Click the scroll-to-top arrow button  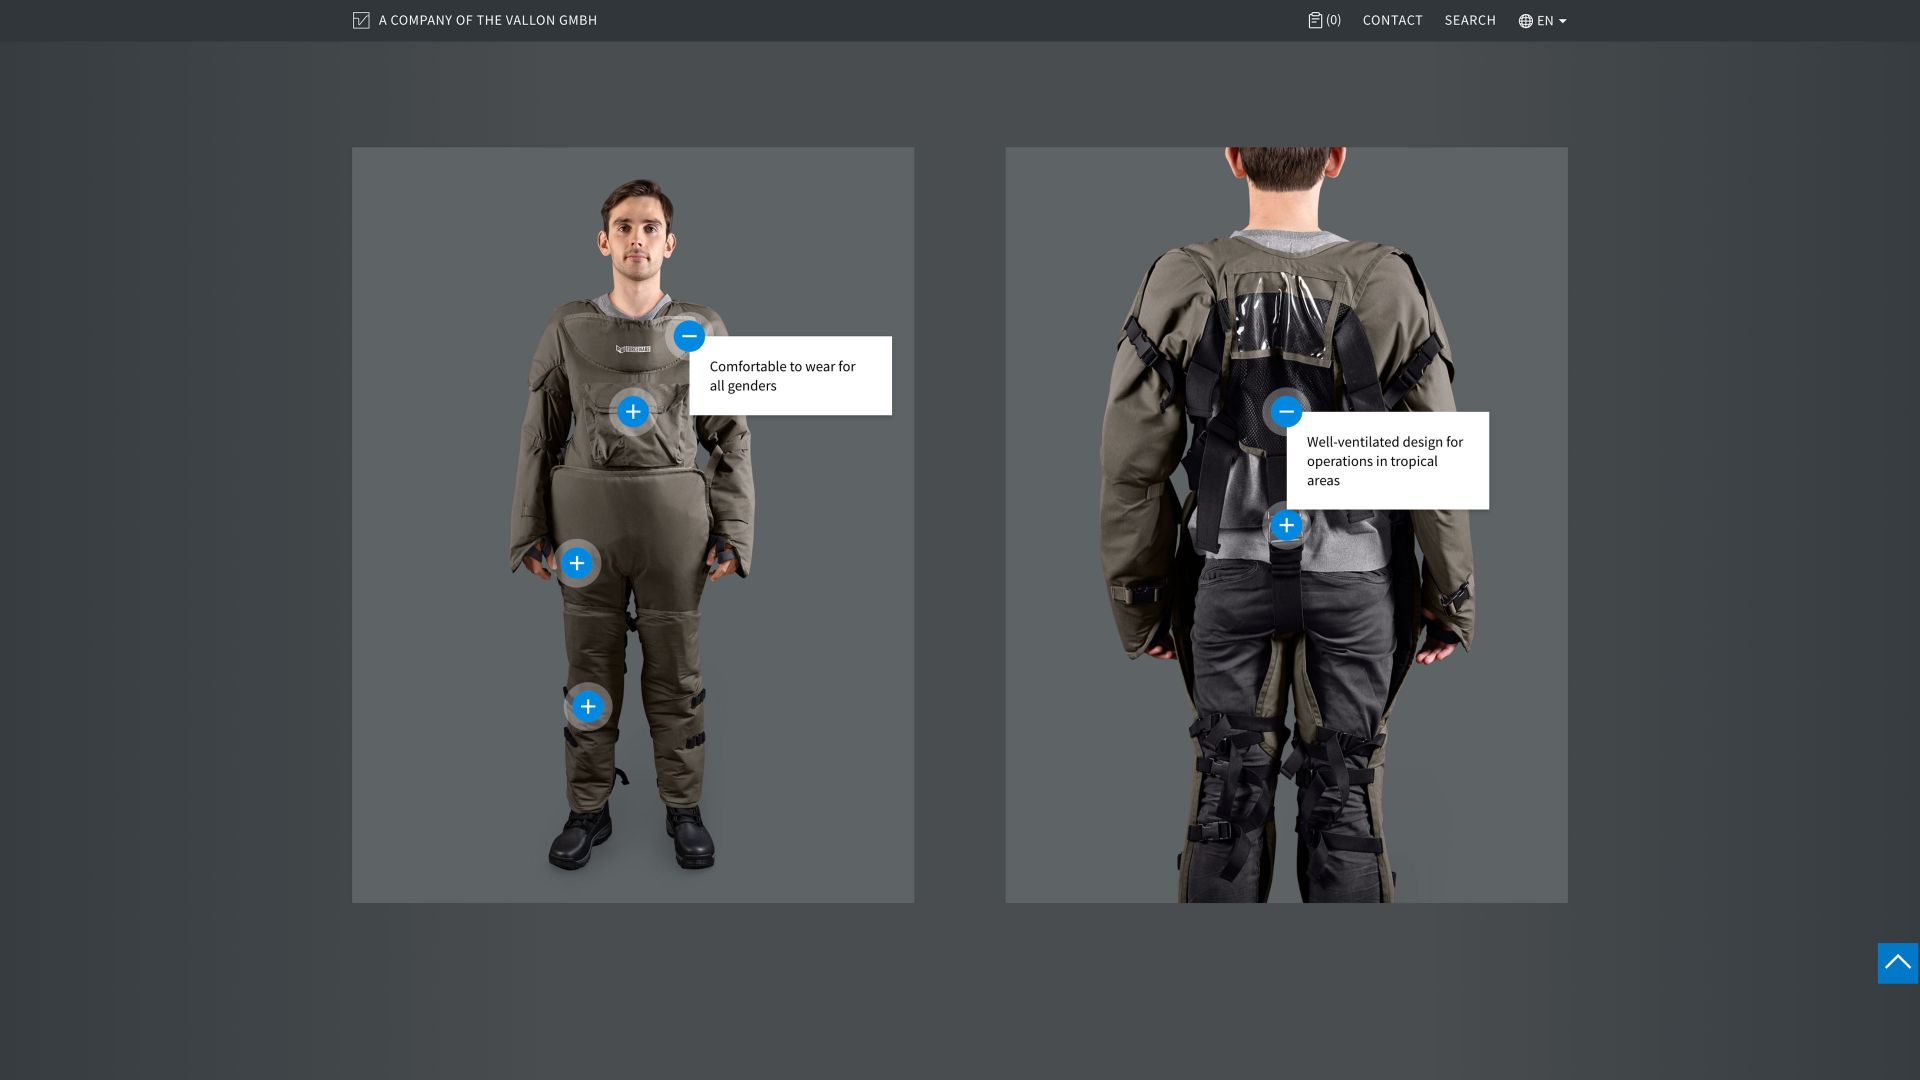click(x=1897, y=963)
